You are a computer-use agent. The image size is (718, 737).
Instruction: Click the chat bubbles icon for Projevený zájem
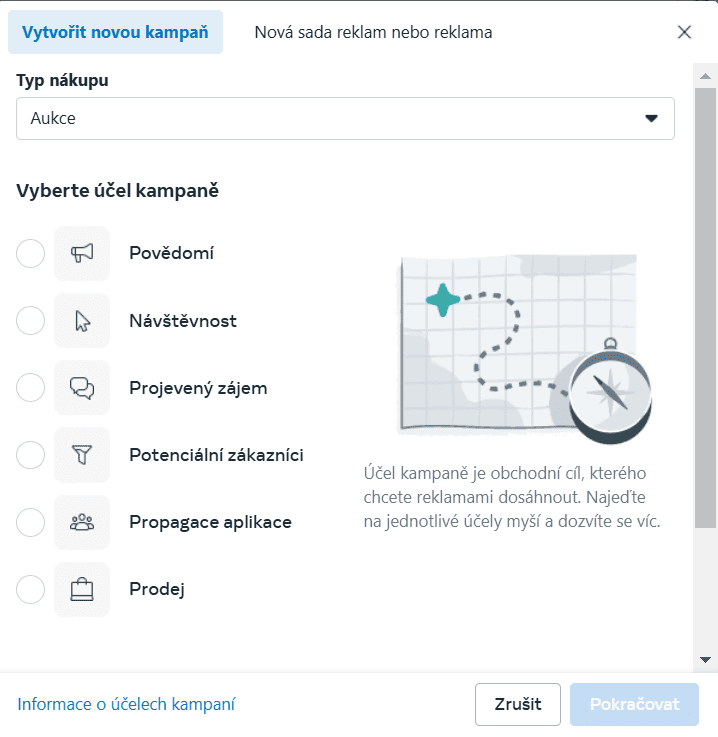[82, 388]
